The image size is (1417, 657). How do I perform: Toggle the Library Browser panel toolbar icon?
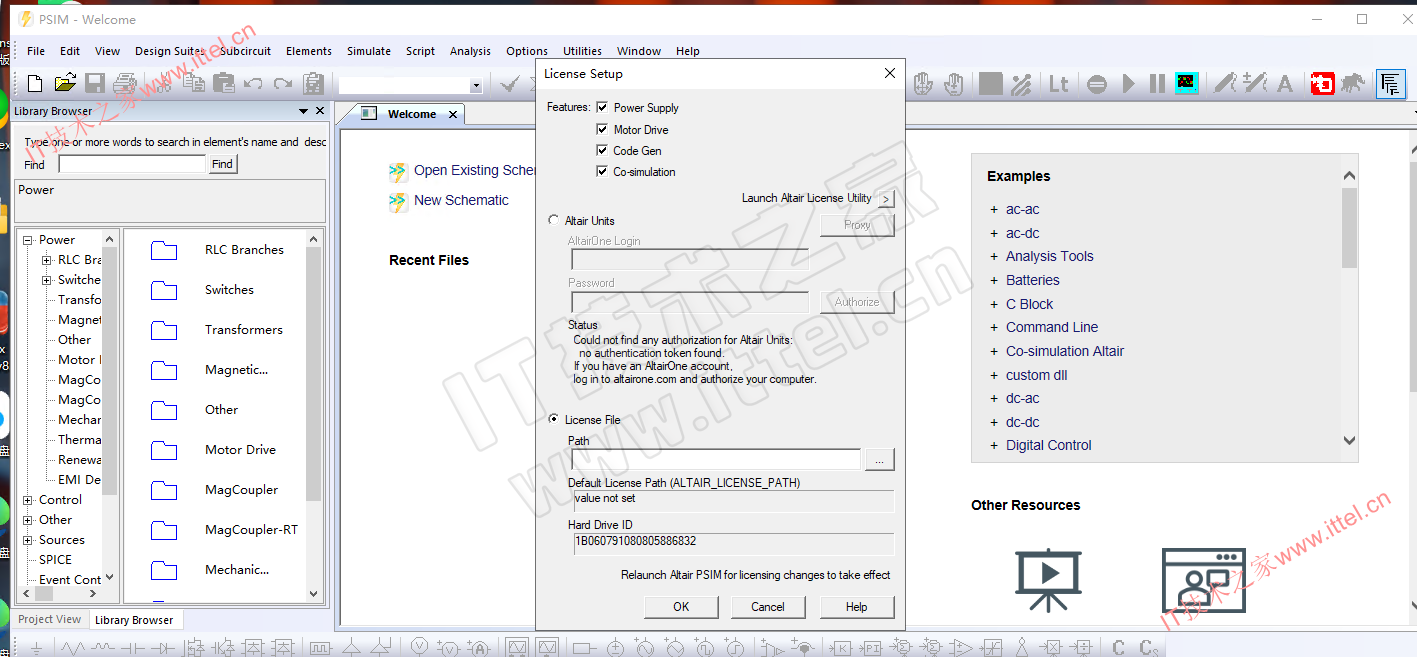[1390, 84]
